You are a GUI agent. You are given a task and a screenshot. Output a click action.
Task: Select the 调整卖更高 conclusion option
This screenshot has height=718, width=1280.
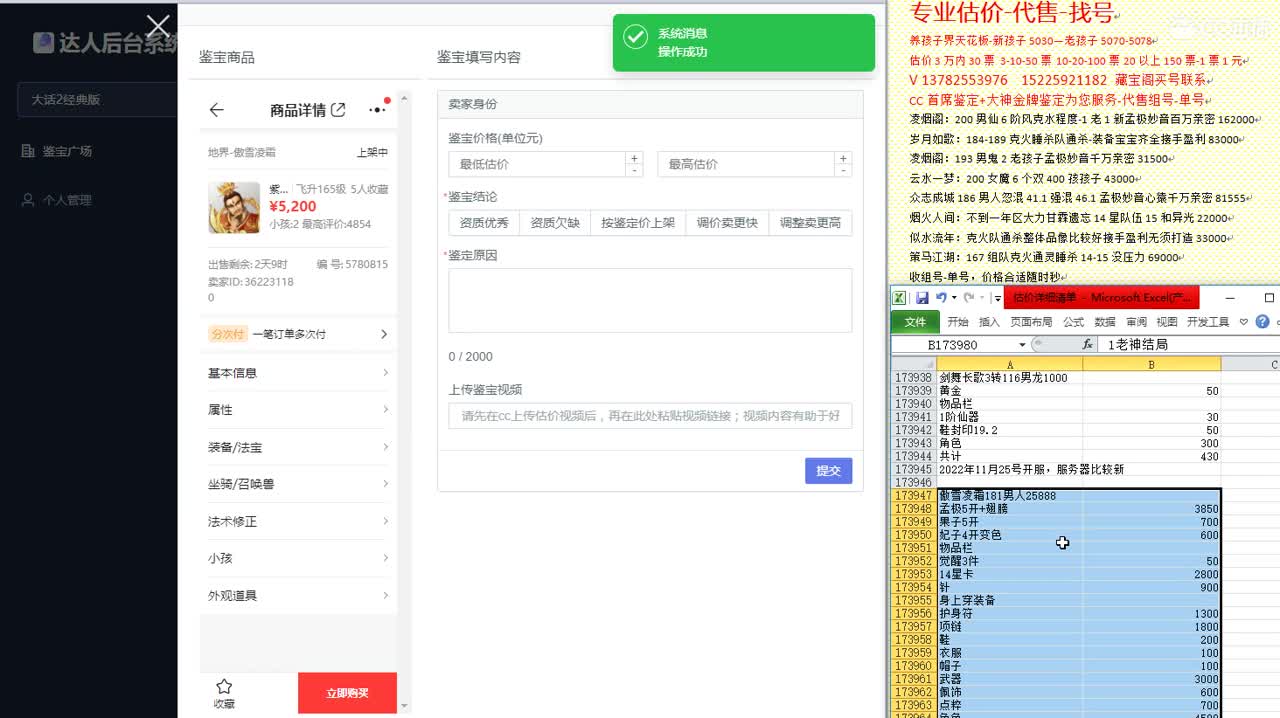[810, 223]
